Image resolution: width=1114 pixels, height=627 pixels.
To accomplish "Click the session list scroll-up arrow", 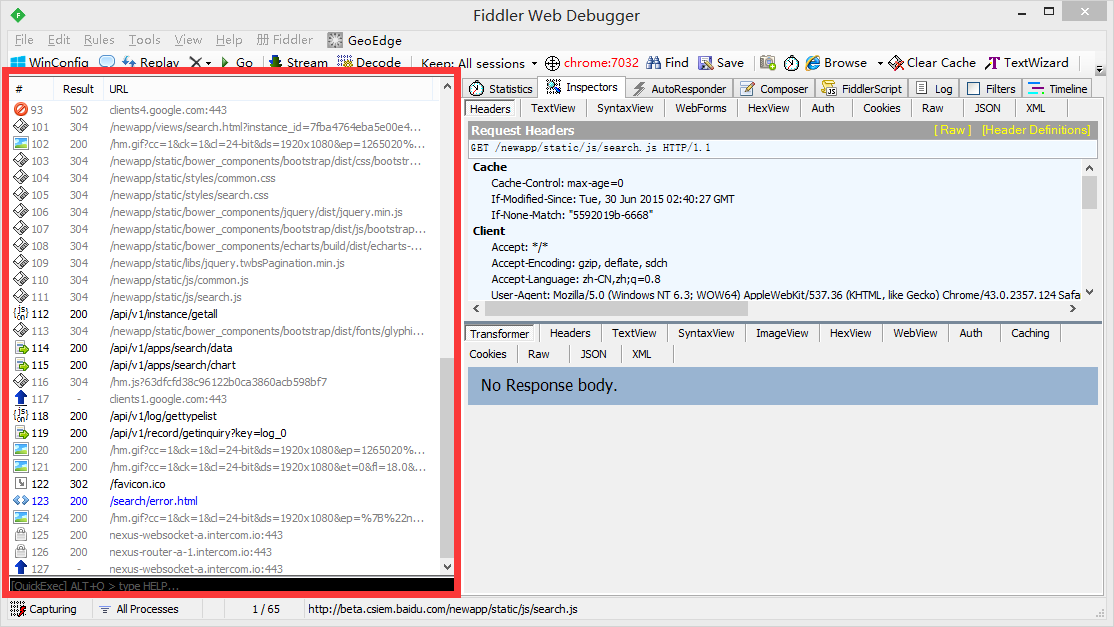I will tap(447, 87).
